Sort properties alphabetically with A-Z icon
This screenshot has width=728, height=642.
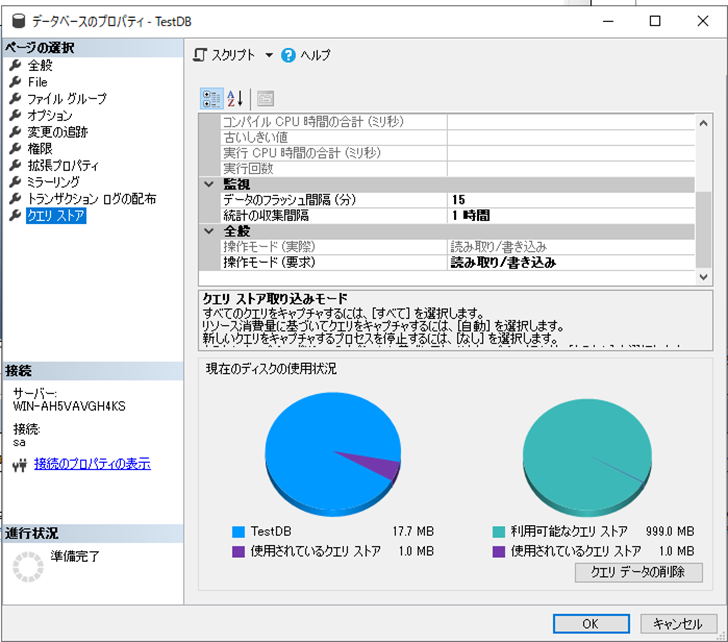[235, 98]
